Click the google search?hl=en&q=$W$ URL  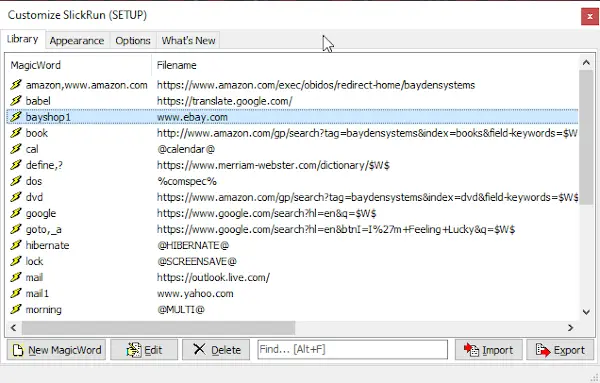point(267,213)
